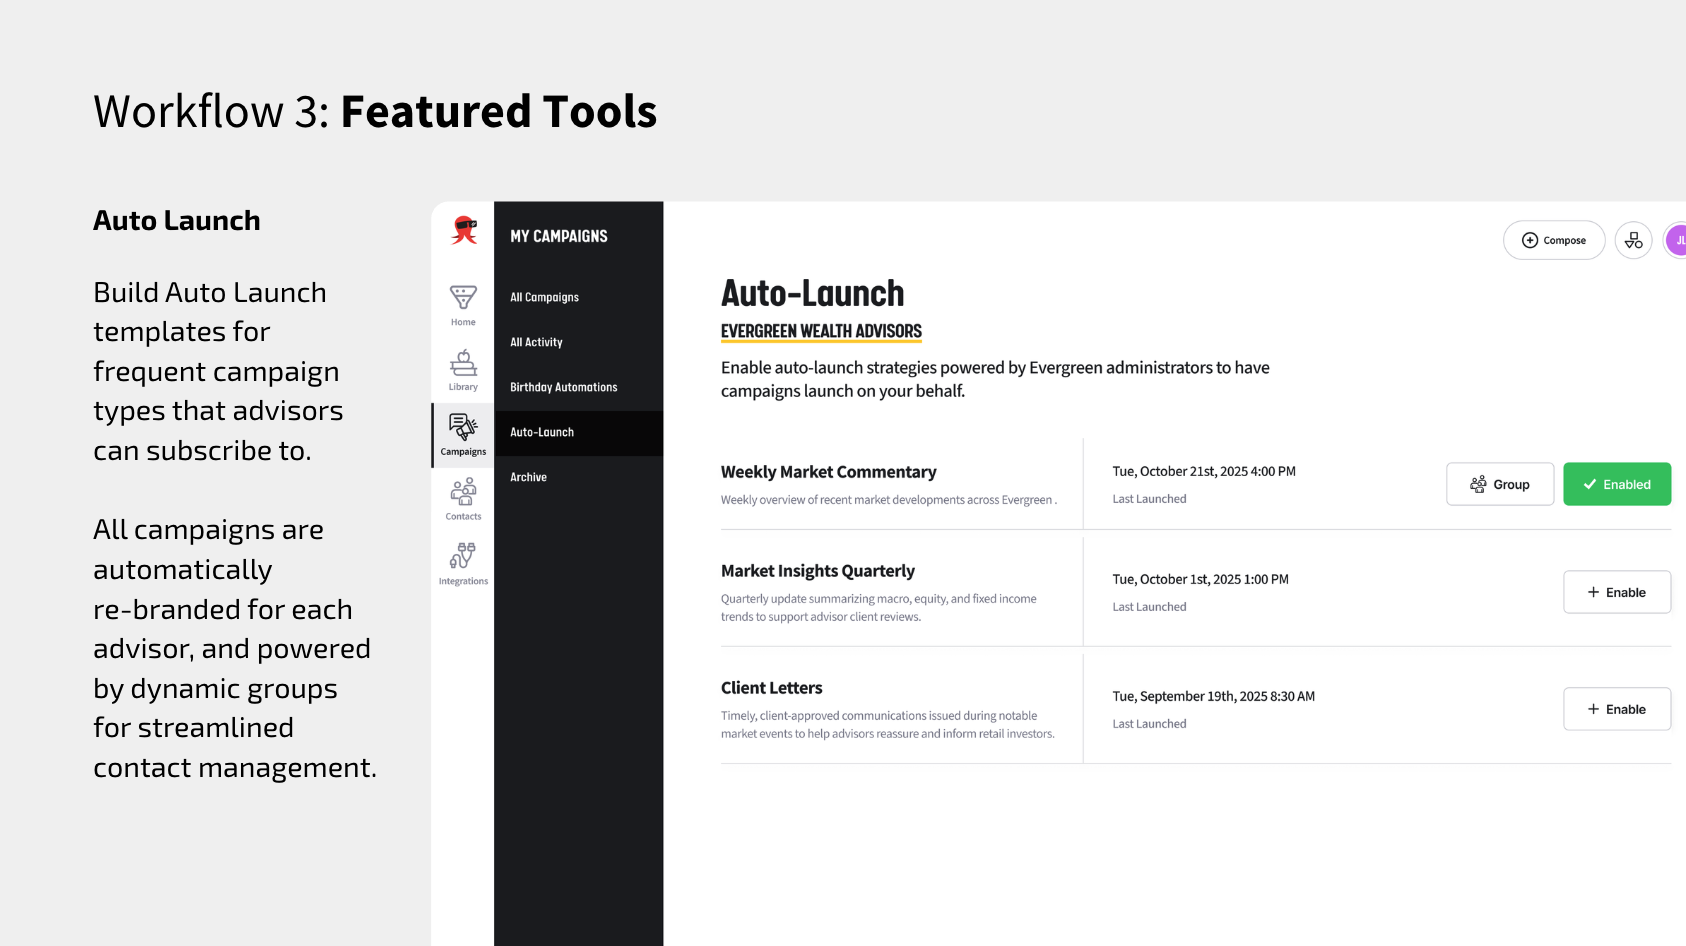The height and width of the screenshot is (946, 1686).
Task: Open the Archive menu item
Action: click(x=528, y=477)
